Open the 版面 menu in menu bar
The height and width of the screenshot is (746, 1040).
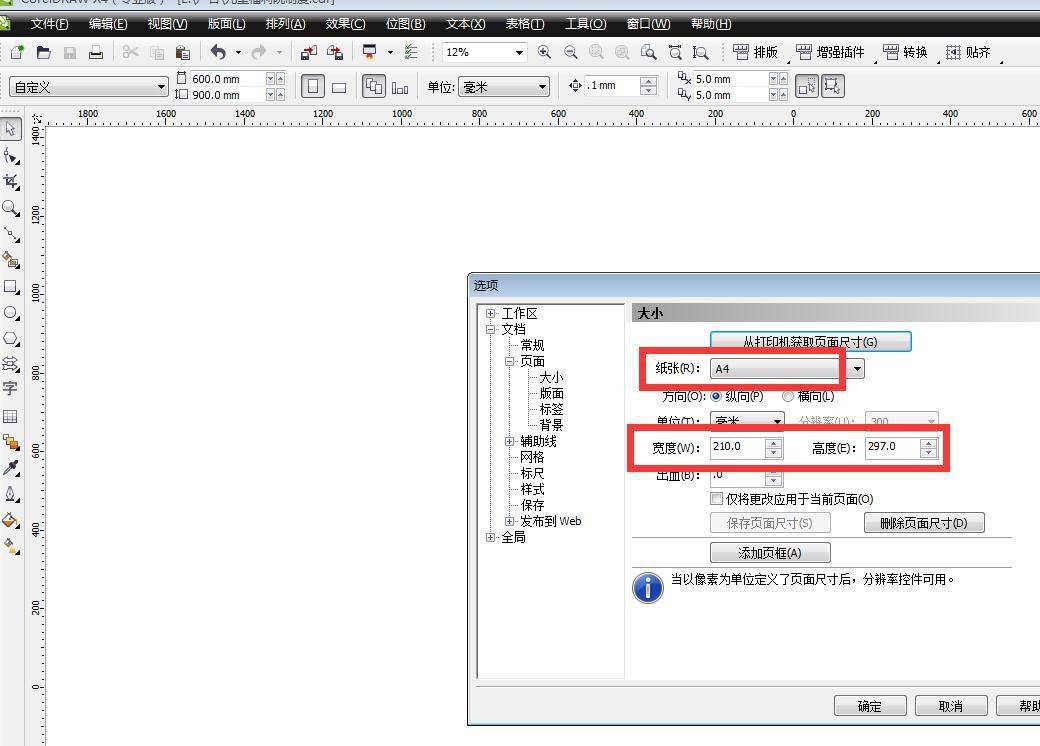point(226,24)
